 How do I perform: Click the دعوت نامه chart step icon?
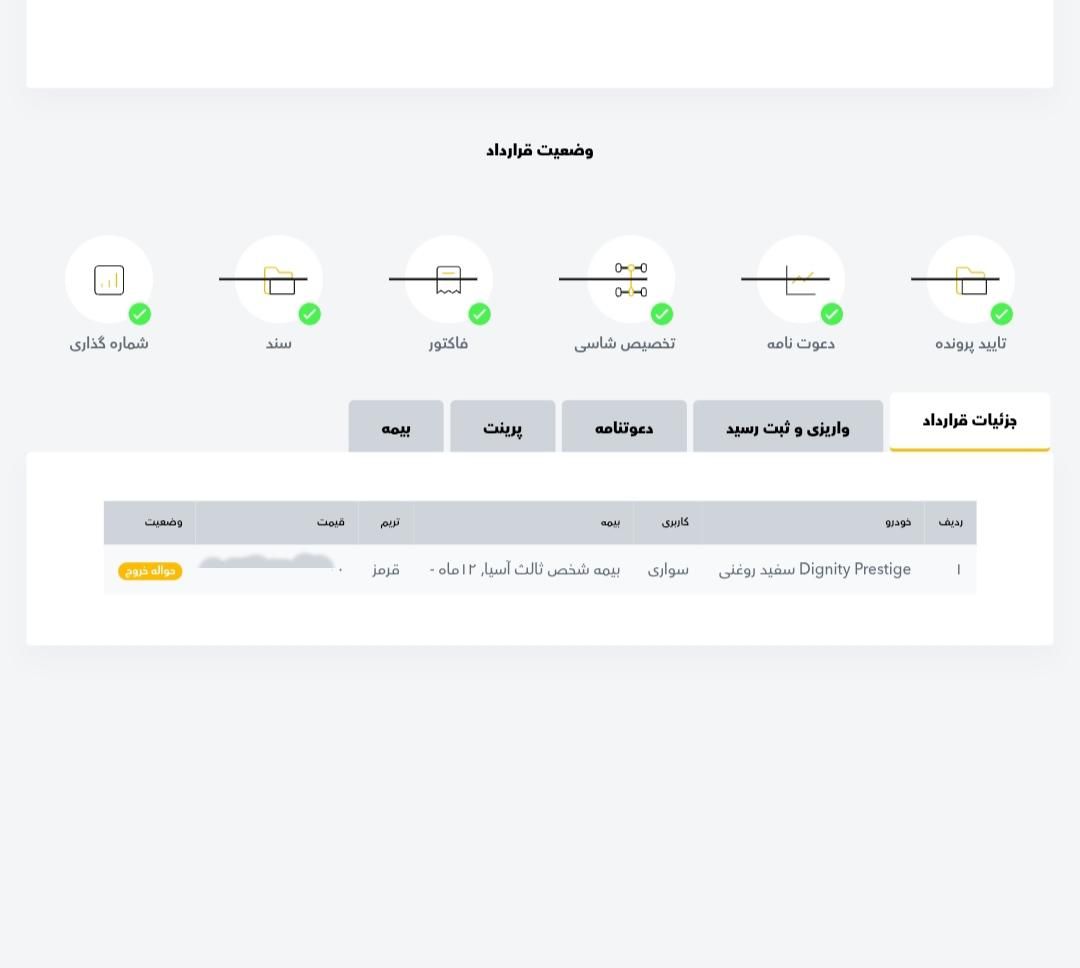[x=800, y=280]
